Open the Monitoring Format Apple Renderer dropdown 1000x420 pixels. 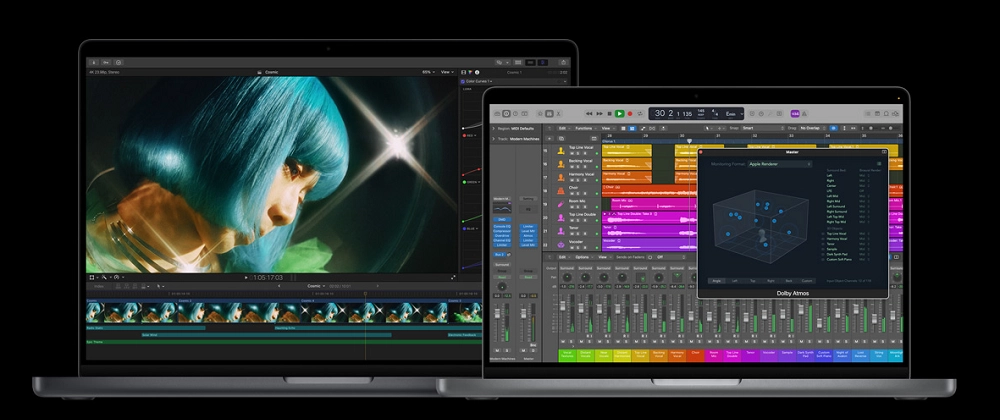(780, 164)
